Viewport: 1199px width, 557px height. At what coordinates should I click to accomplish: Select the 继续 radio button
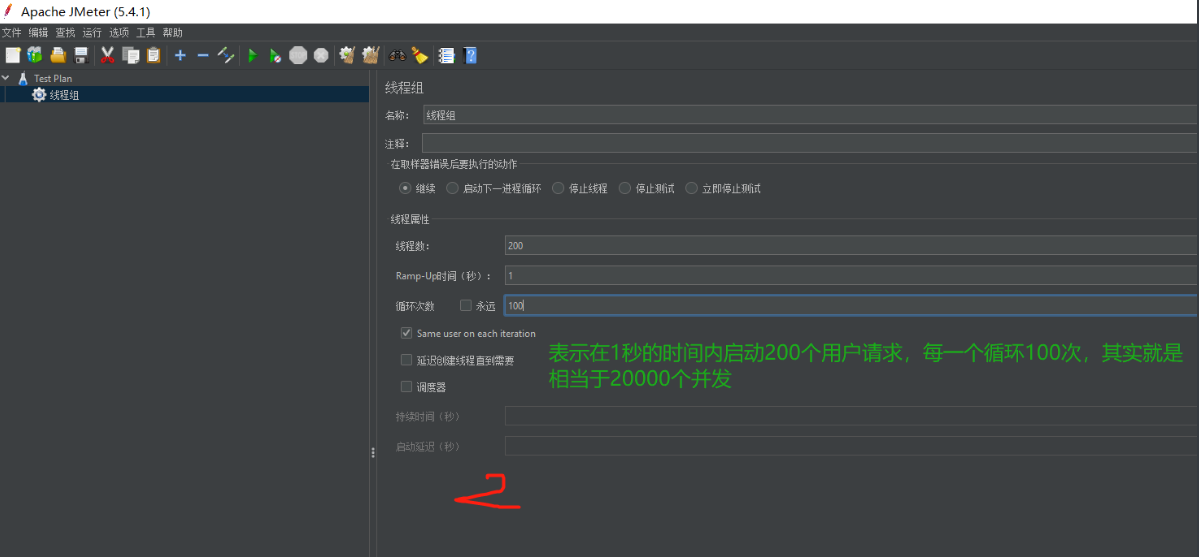point(405,188)
